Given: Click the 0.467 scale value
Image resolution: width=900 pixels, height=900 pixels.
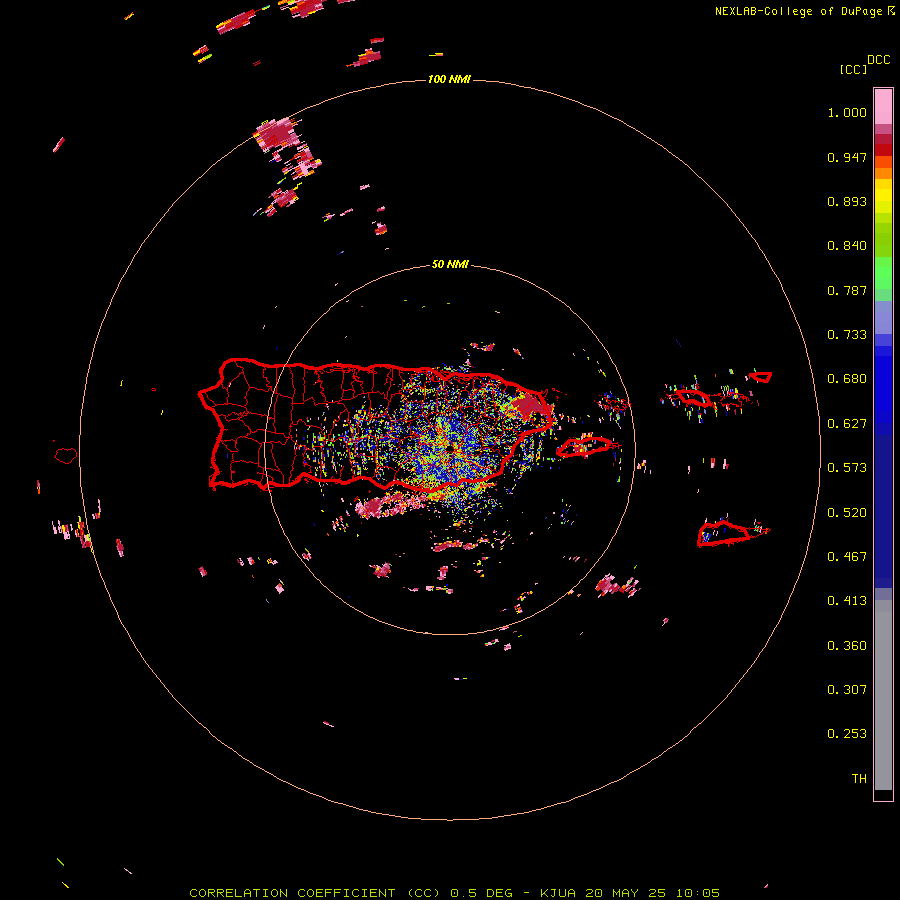Looking at the screenshot, I should 847,557.
